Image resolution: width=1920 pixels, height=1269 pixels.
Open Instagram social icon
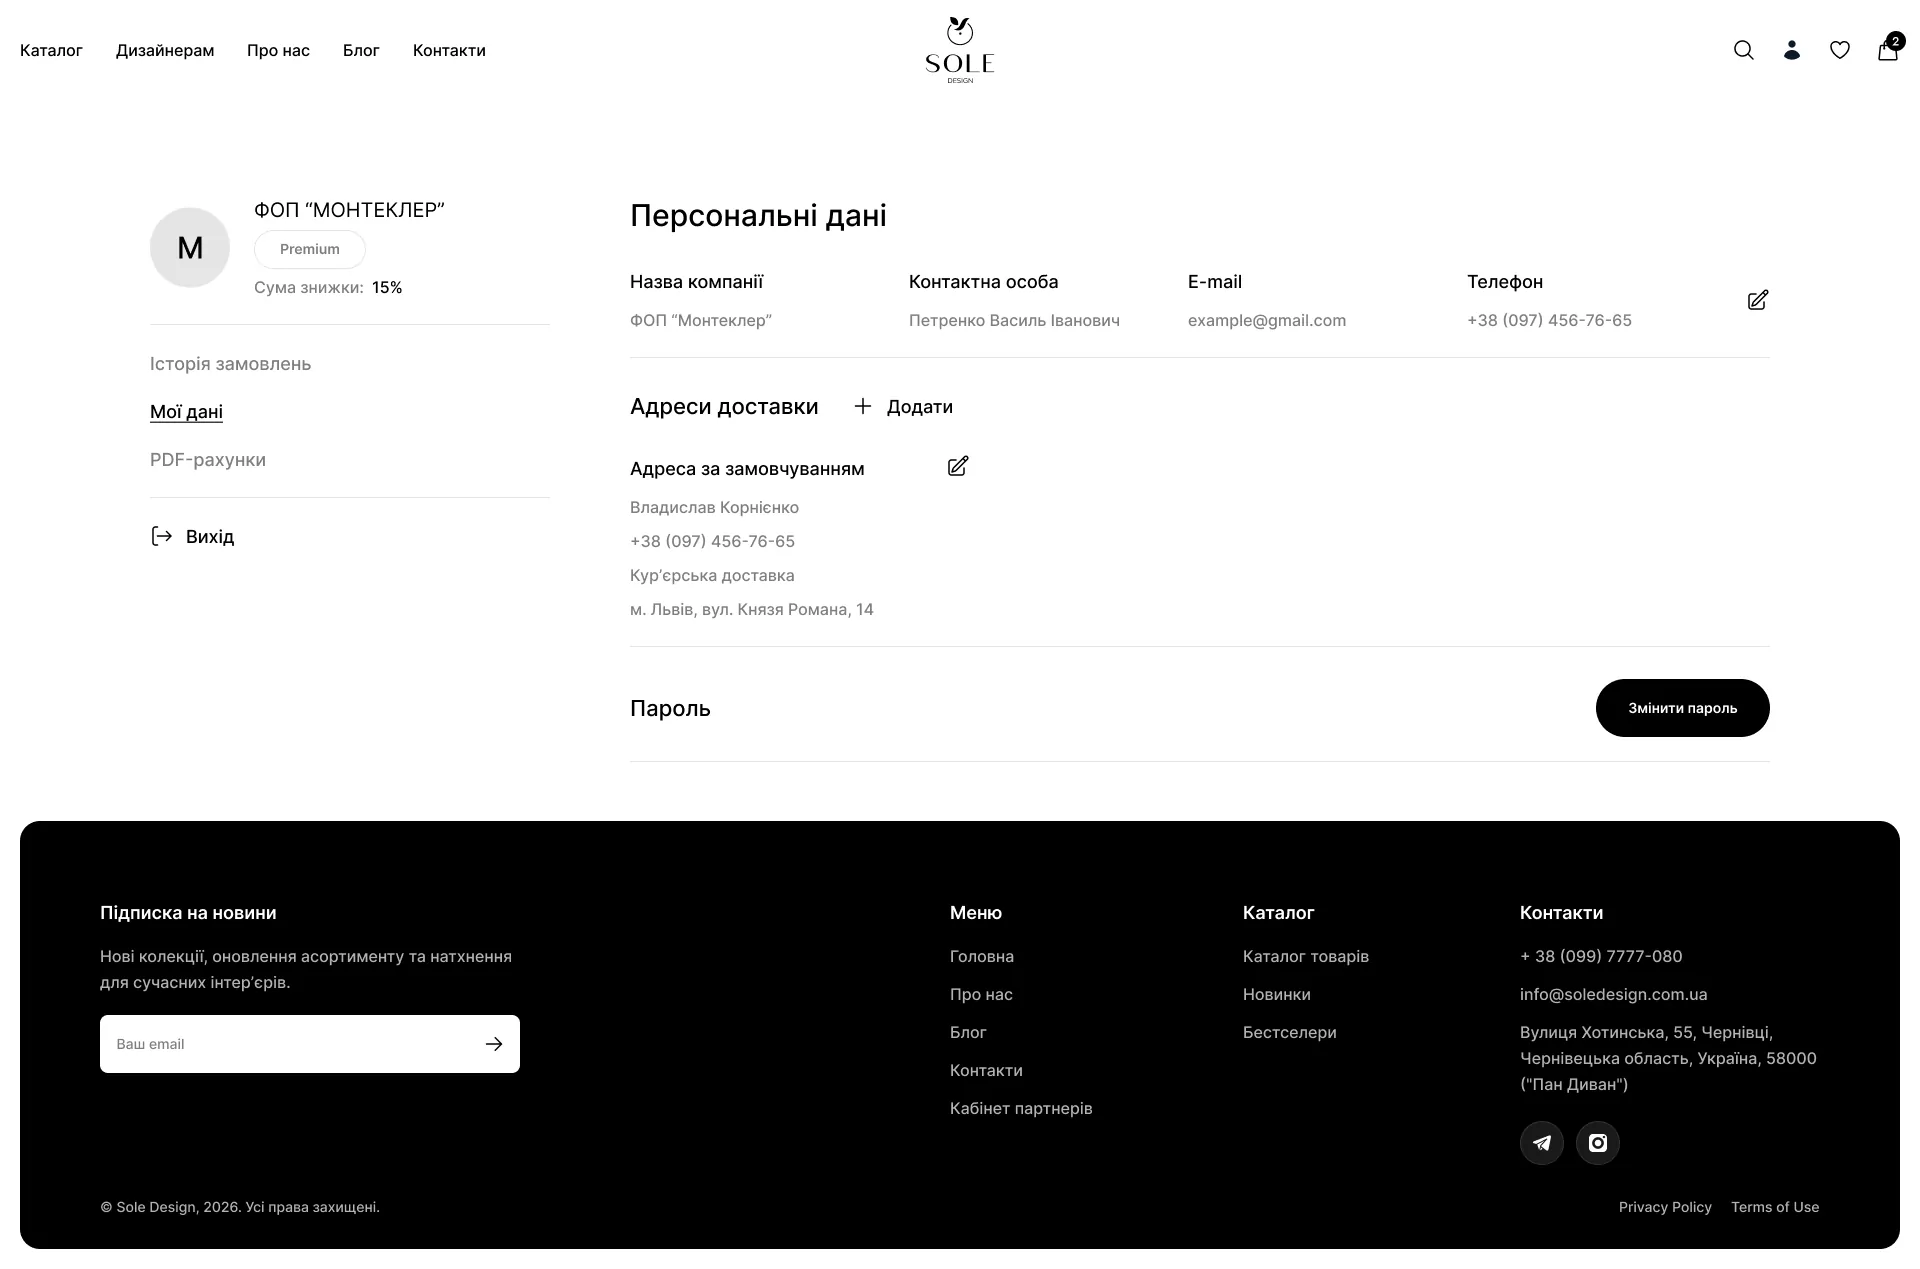1598,1143
